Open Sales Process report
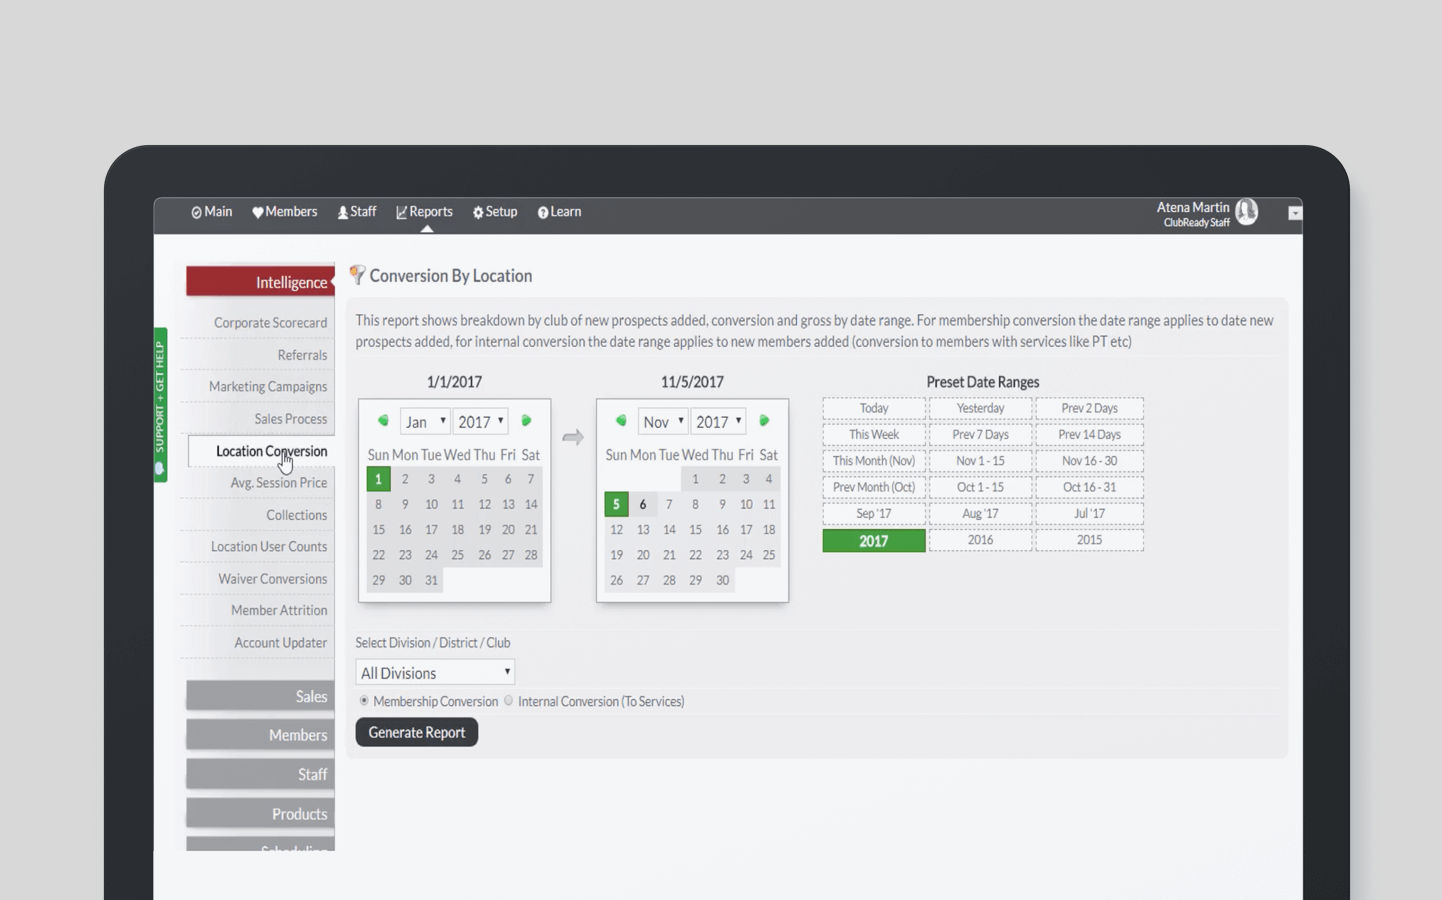Screen dimensions: 1442x900 click(290, 419)
